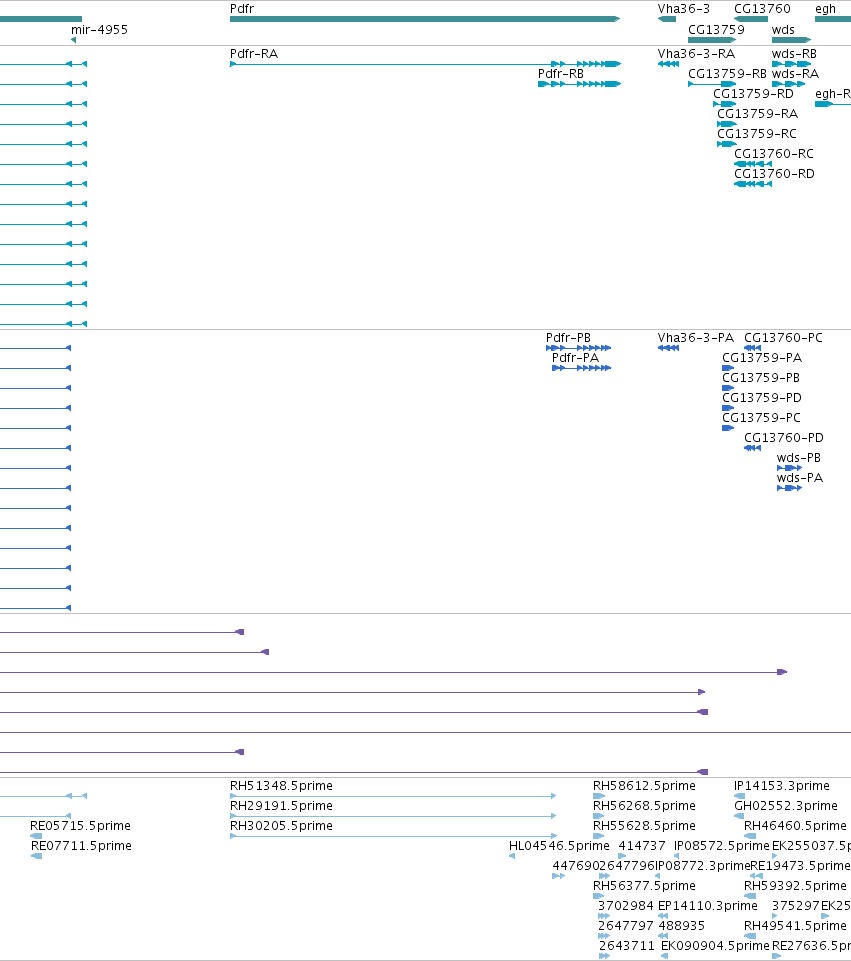Open the RH55628.5prime cDNA label

[644, 826]
